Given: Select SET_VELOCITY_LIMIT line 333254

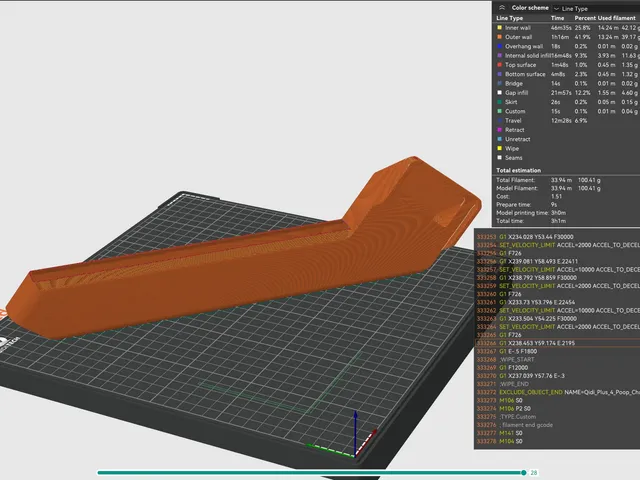Looking at the screenshot, I should tap(557, 245).
